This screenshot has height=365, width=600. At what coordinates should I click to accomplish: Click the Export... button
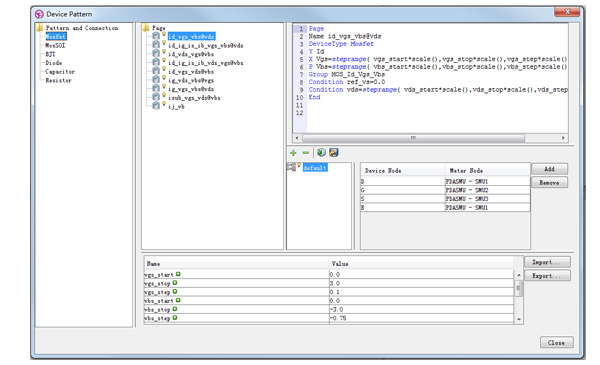[x=547, y=275]
